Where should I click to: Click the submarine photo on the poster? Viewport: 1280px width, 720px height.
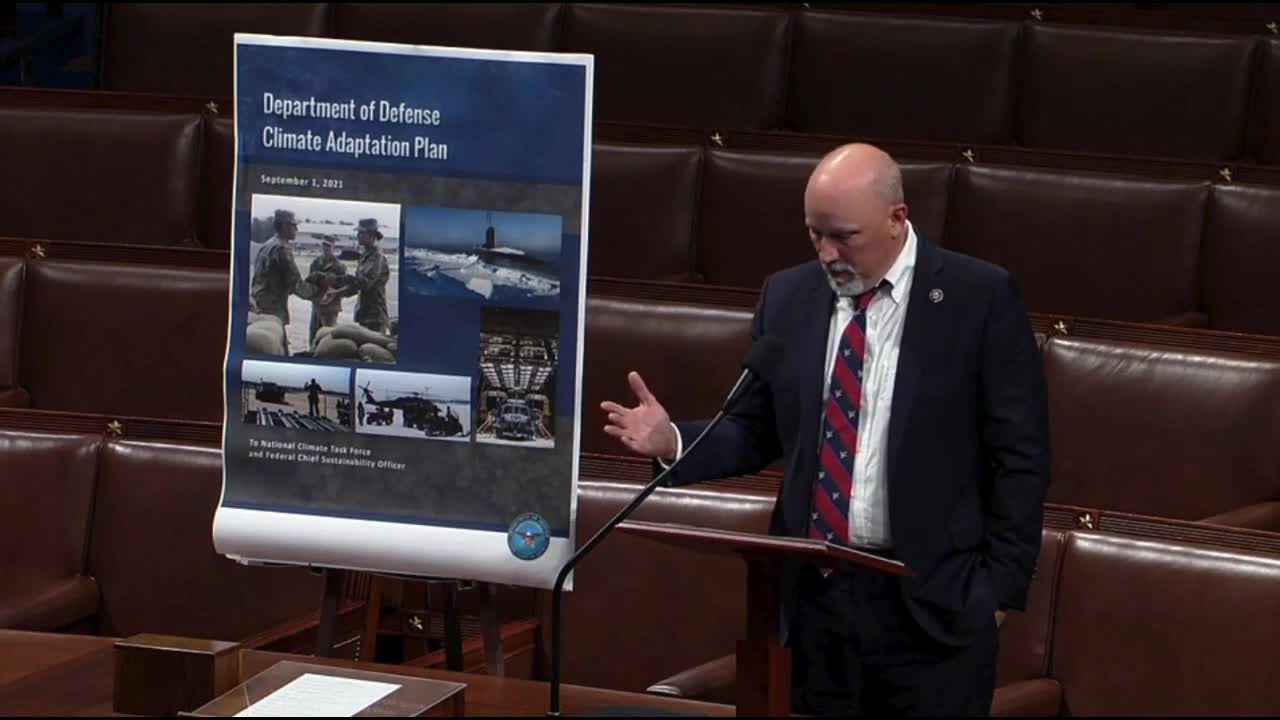[x=482, y=253]
